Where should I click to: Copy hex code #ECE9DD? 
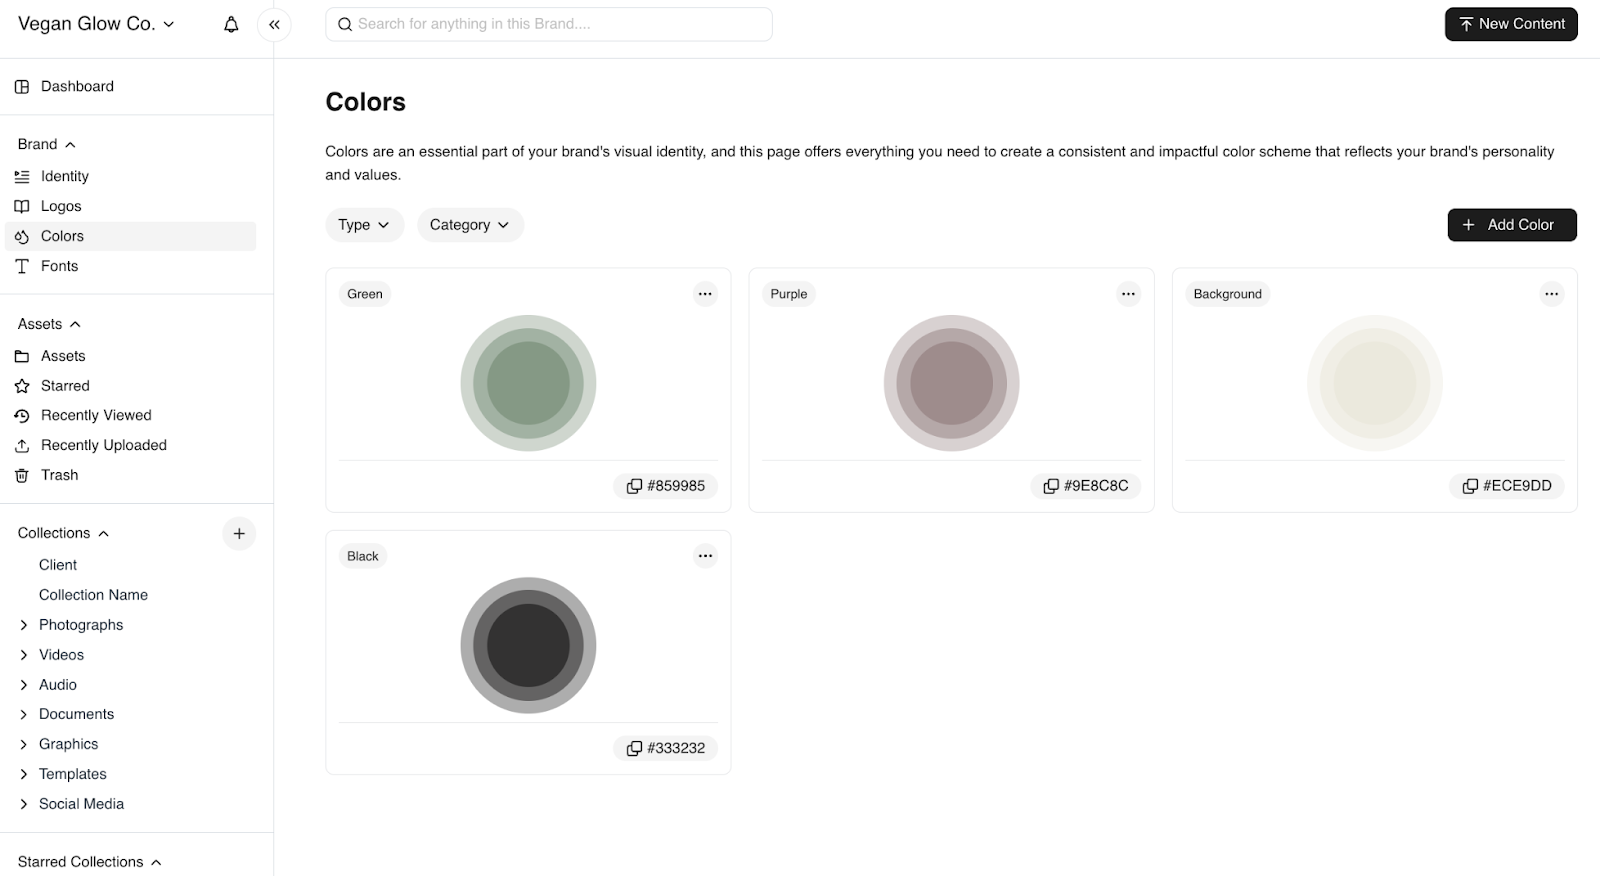(x=1507, y=486)
